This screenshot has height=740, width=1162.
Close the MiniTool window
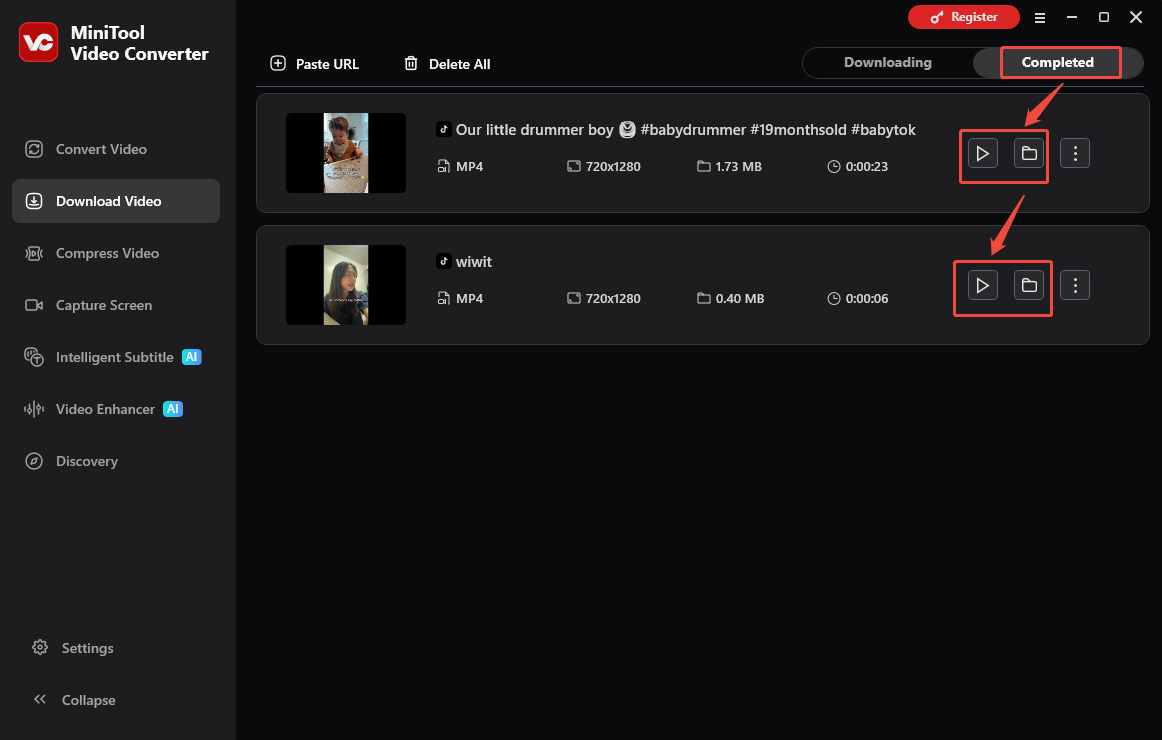pos(1135,17)
